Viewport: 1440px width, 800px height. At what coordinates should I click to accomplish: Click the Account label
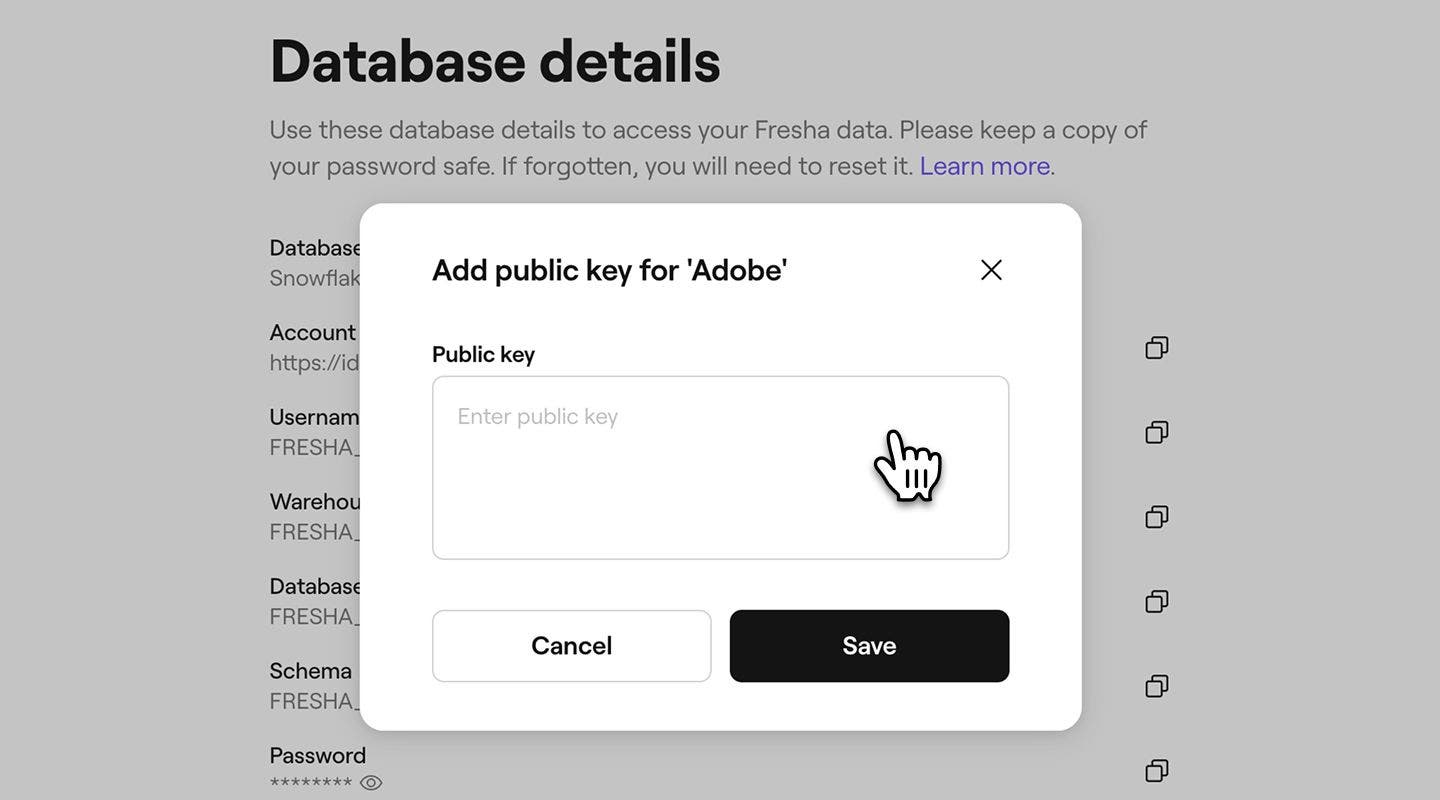click(x=312, y=332)
